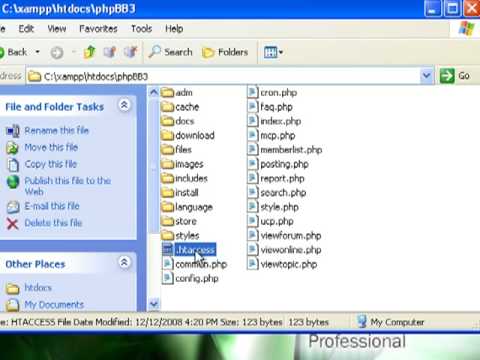
Task: Open the Search pane
Action: point(171,52)
